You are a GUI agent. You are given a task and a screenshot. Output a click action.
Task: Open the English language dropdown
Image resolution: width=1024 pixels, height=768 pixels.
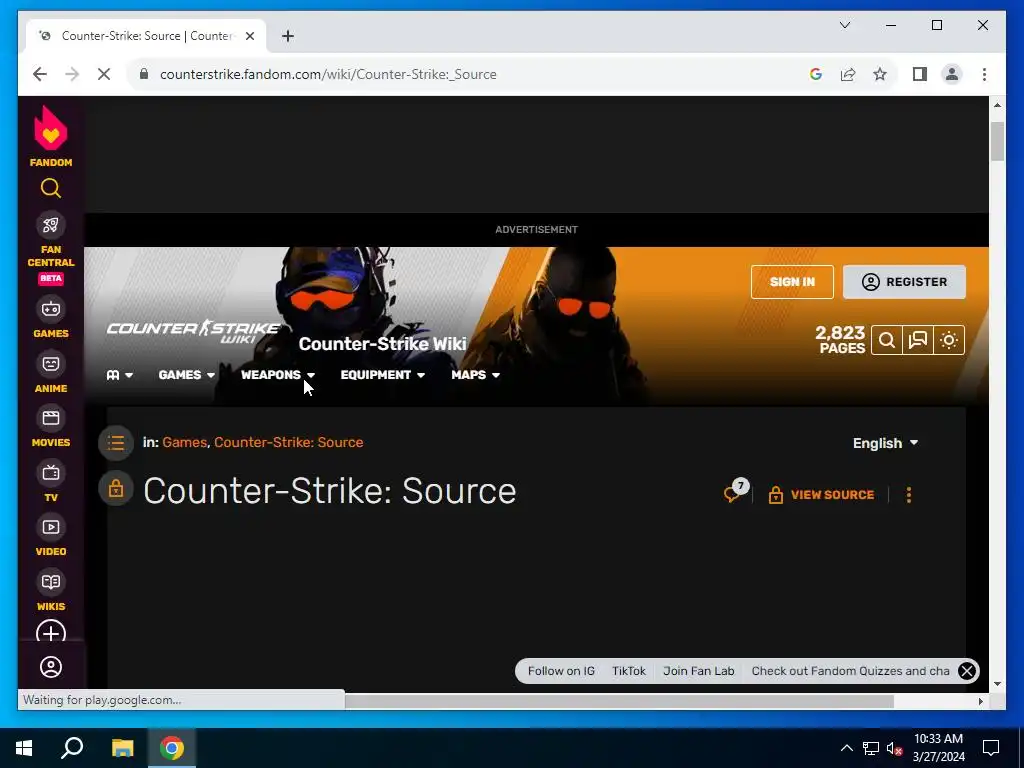click(886, 443)
